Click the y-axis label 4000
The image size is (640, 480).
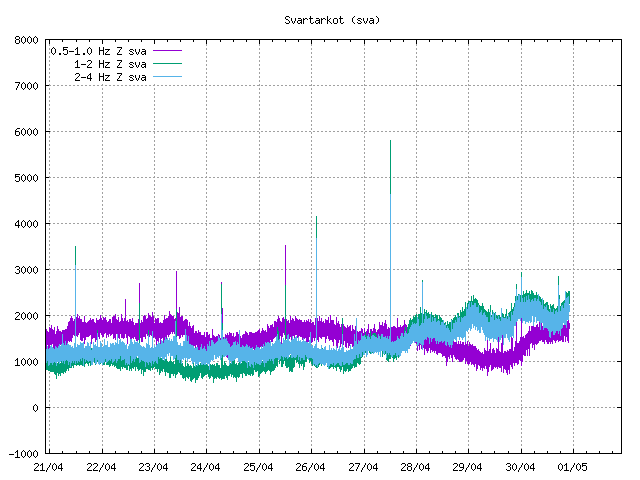(26, 224)
